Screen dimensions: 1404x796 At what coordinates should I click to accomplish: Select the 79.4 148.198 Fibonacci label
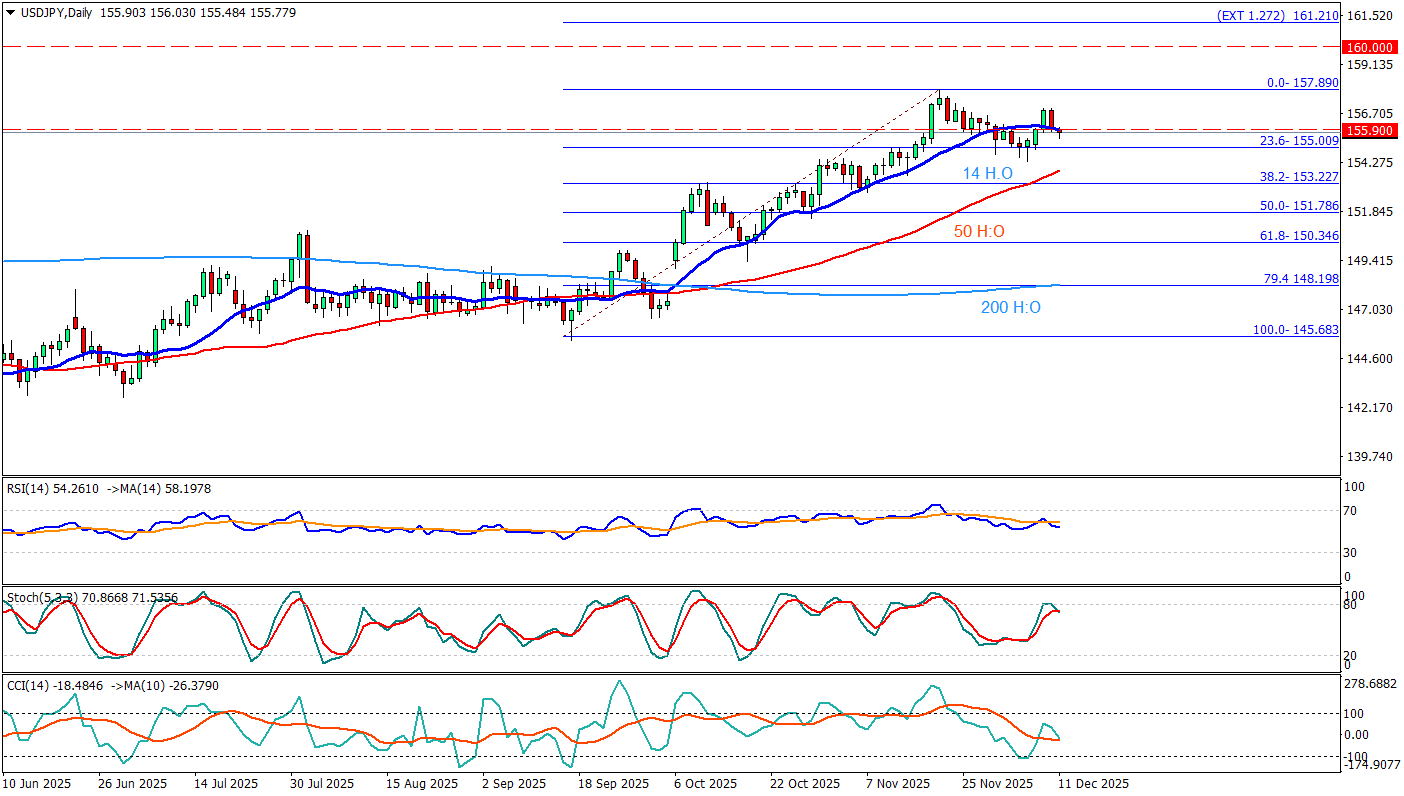(1302, 278)
